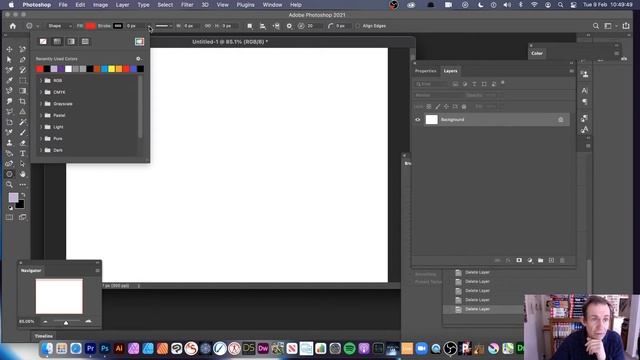
Task: Open the Timeline panel tab
Action: click(44, 336)
